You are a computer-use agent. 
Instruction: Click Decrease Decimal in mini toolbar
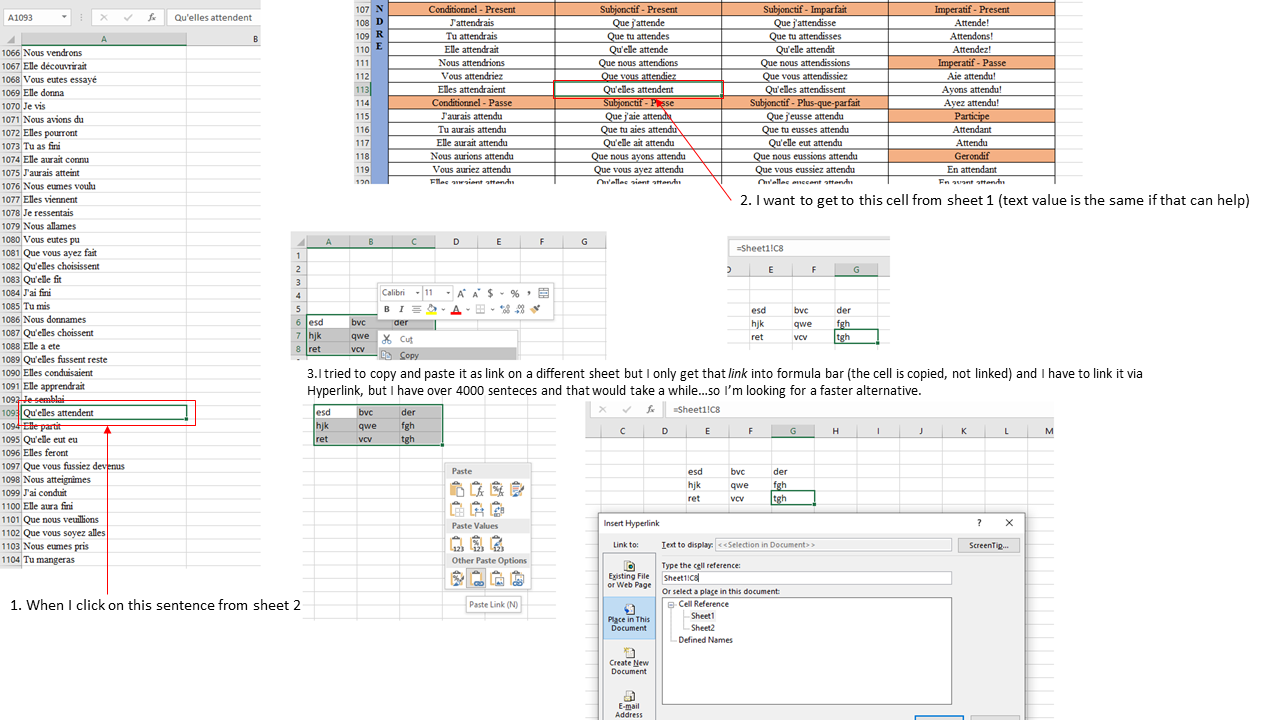point(519,309)
